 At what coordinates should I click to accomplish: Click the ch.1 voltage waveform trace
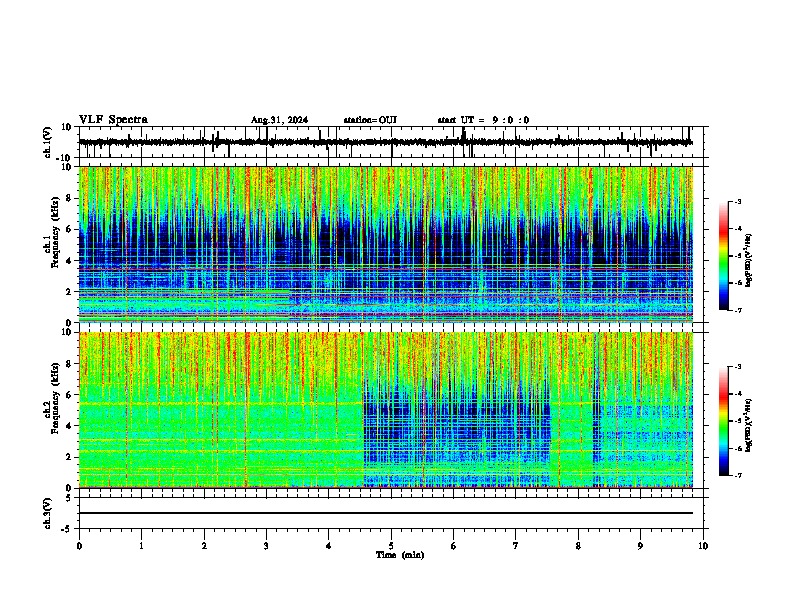tap(386, 142)
